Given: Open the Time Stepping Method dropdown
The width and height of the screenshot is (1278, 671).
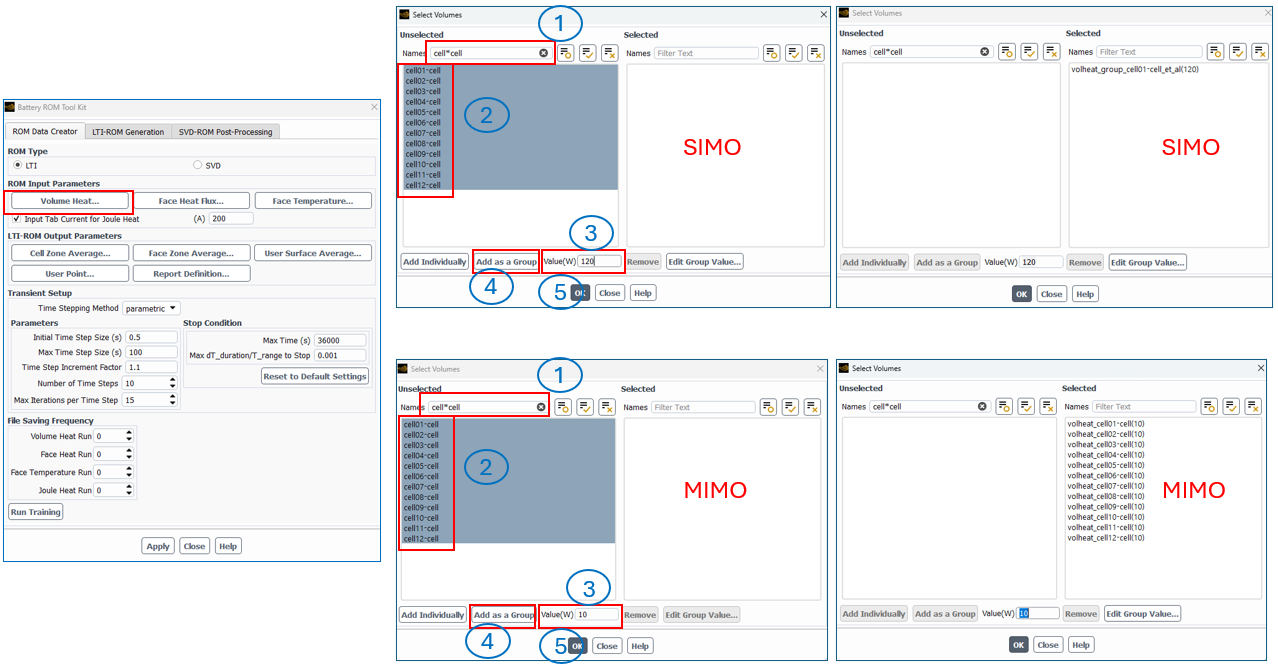Looking at the screenshot, I should point(152,308).
